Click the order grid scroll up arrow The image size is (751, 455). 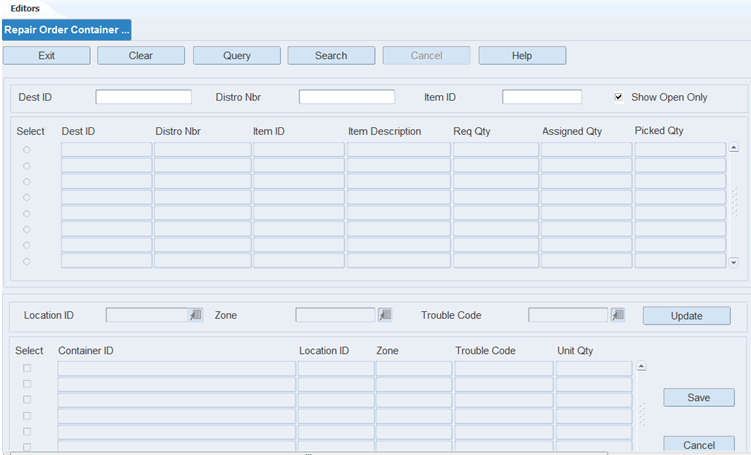click(x=734, y=148)
